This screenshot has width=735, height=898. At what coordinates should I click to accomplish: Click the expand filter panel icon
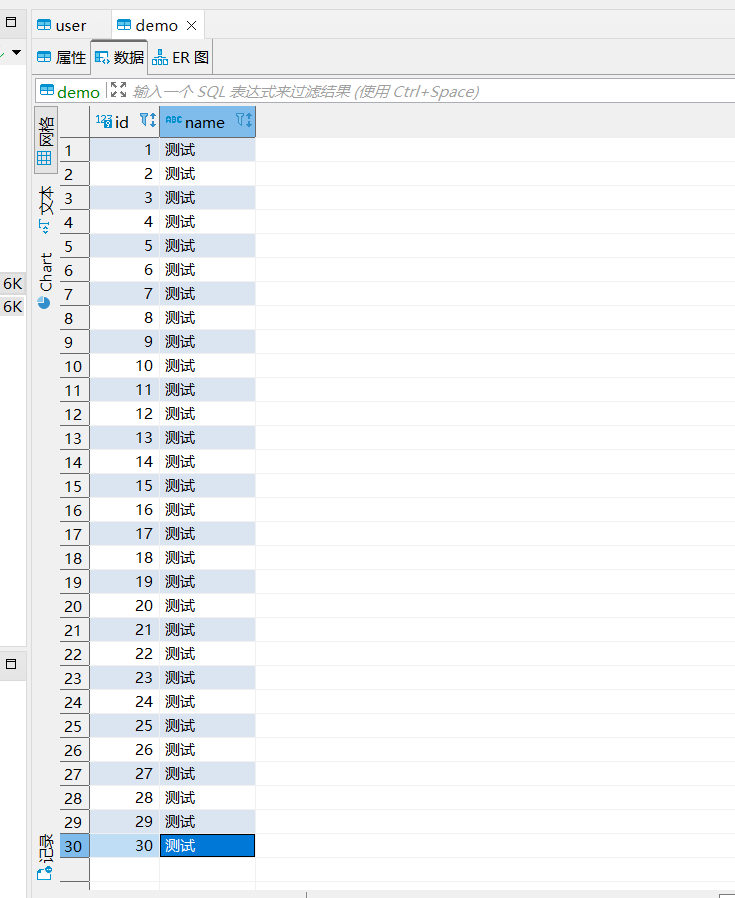click(118, 90)
